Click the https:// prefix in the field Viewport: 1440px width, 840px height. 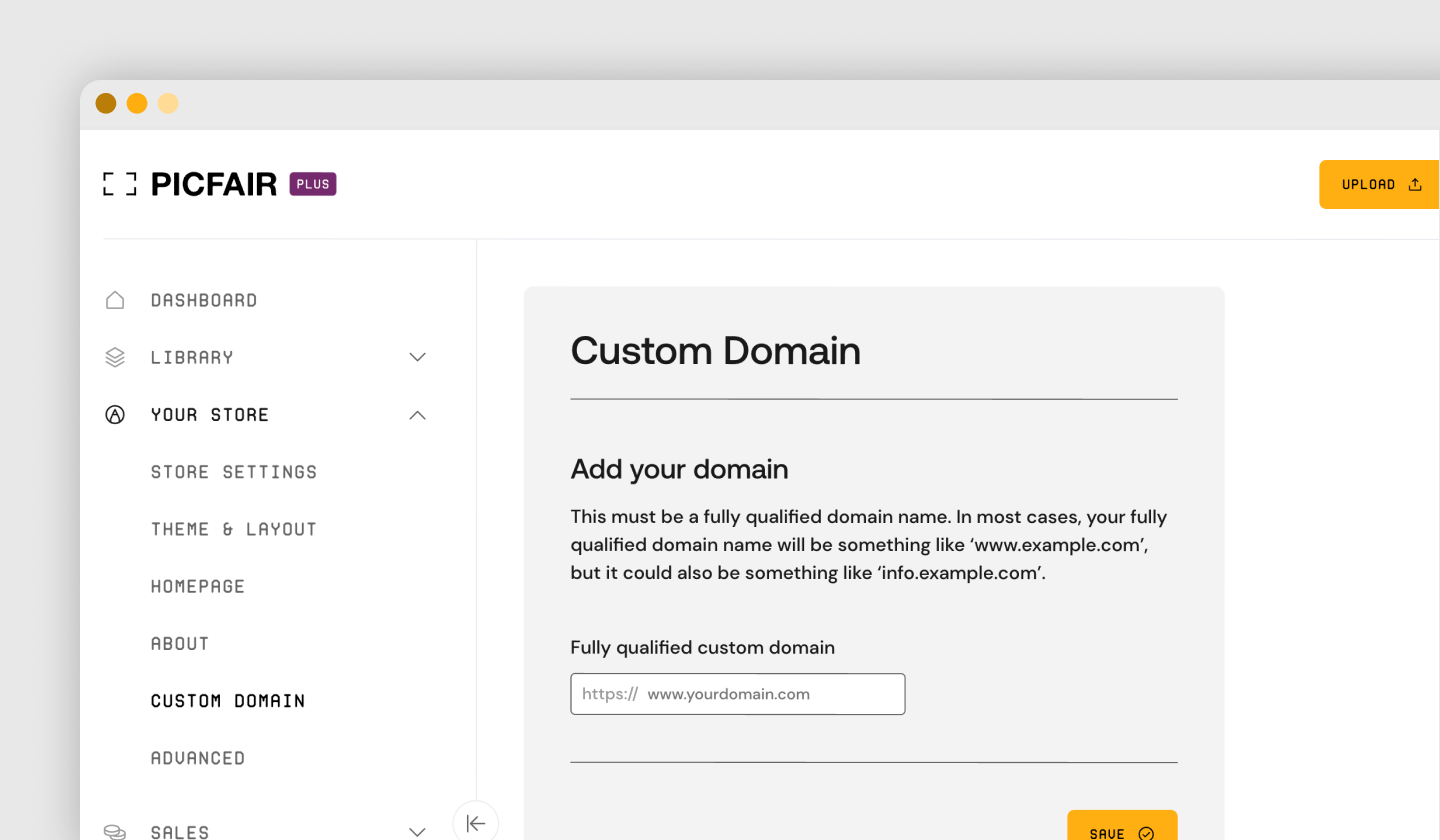(x=610, y=694)
